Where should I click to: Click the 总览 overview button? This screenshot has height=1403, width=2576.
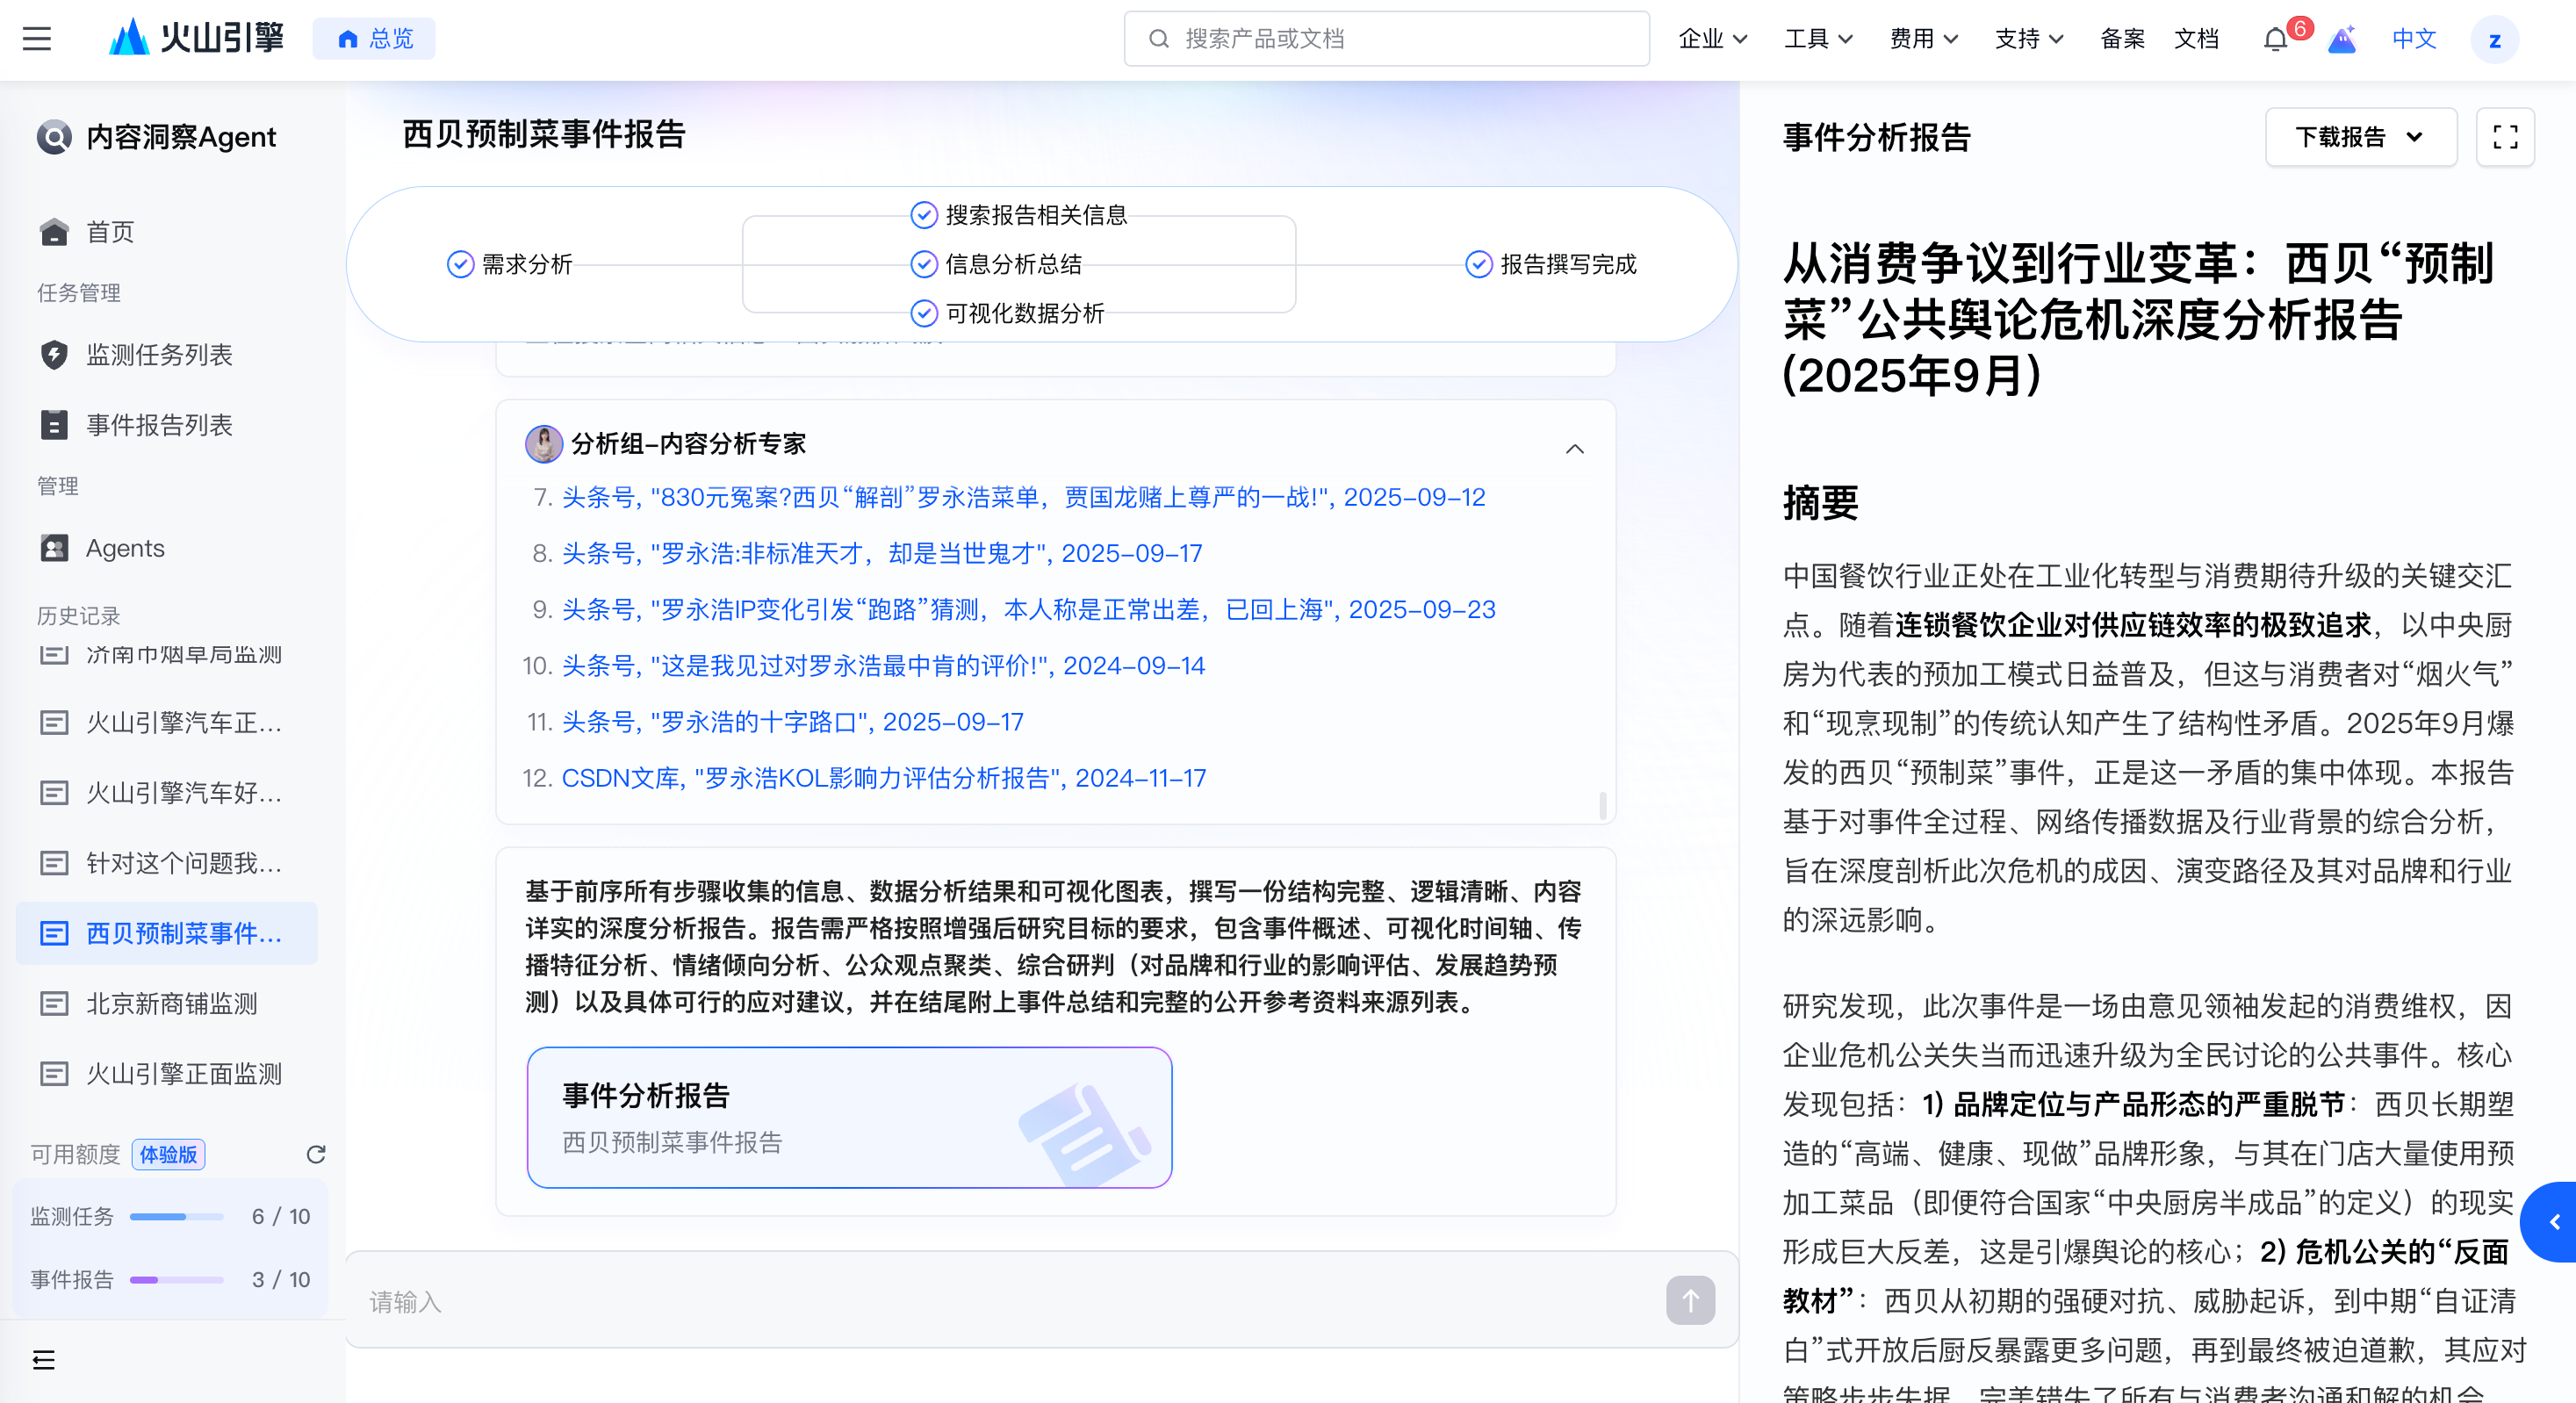click(374, 39)
